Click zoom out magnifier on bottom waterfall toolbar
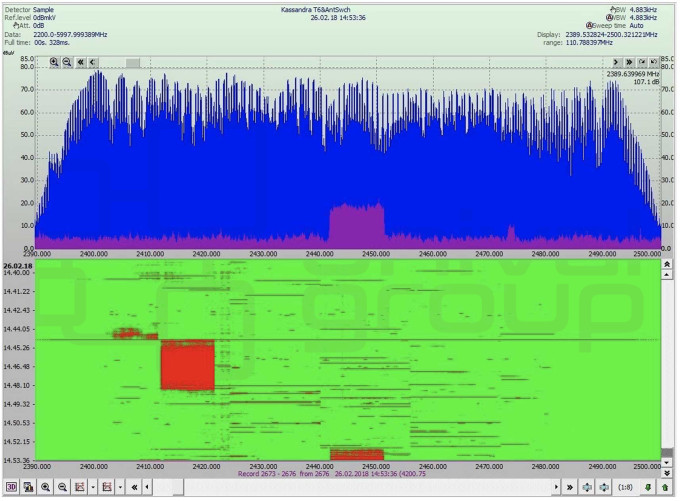 (61, 487)
